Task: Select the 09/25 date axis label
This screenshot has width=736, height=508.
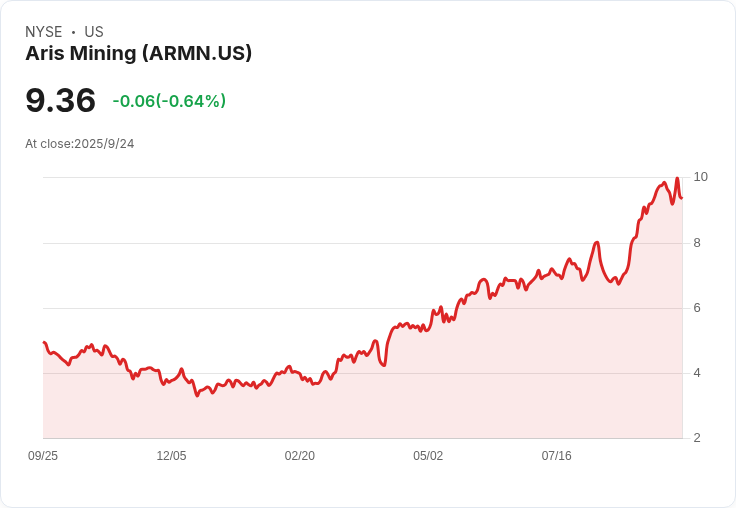Action: pos(43,455)
